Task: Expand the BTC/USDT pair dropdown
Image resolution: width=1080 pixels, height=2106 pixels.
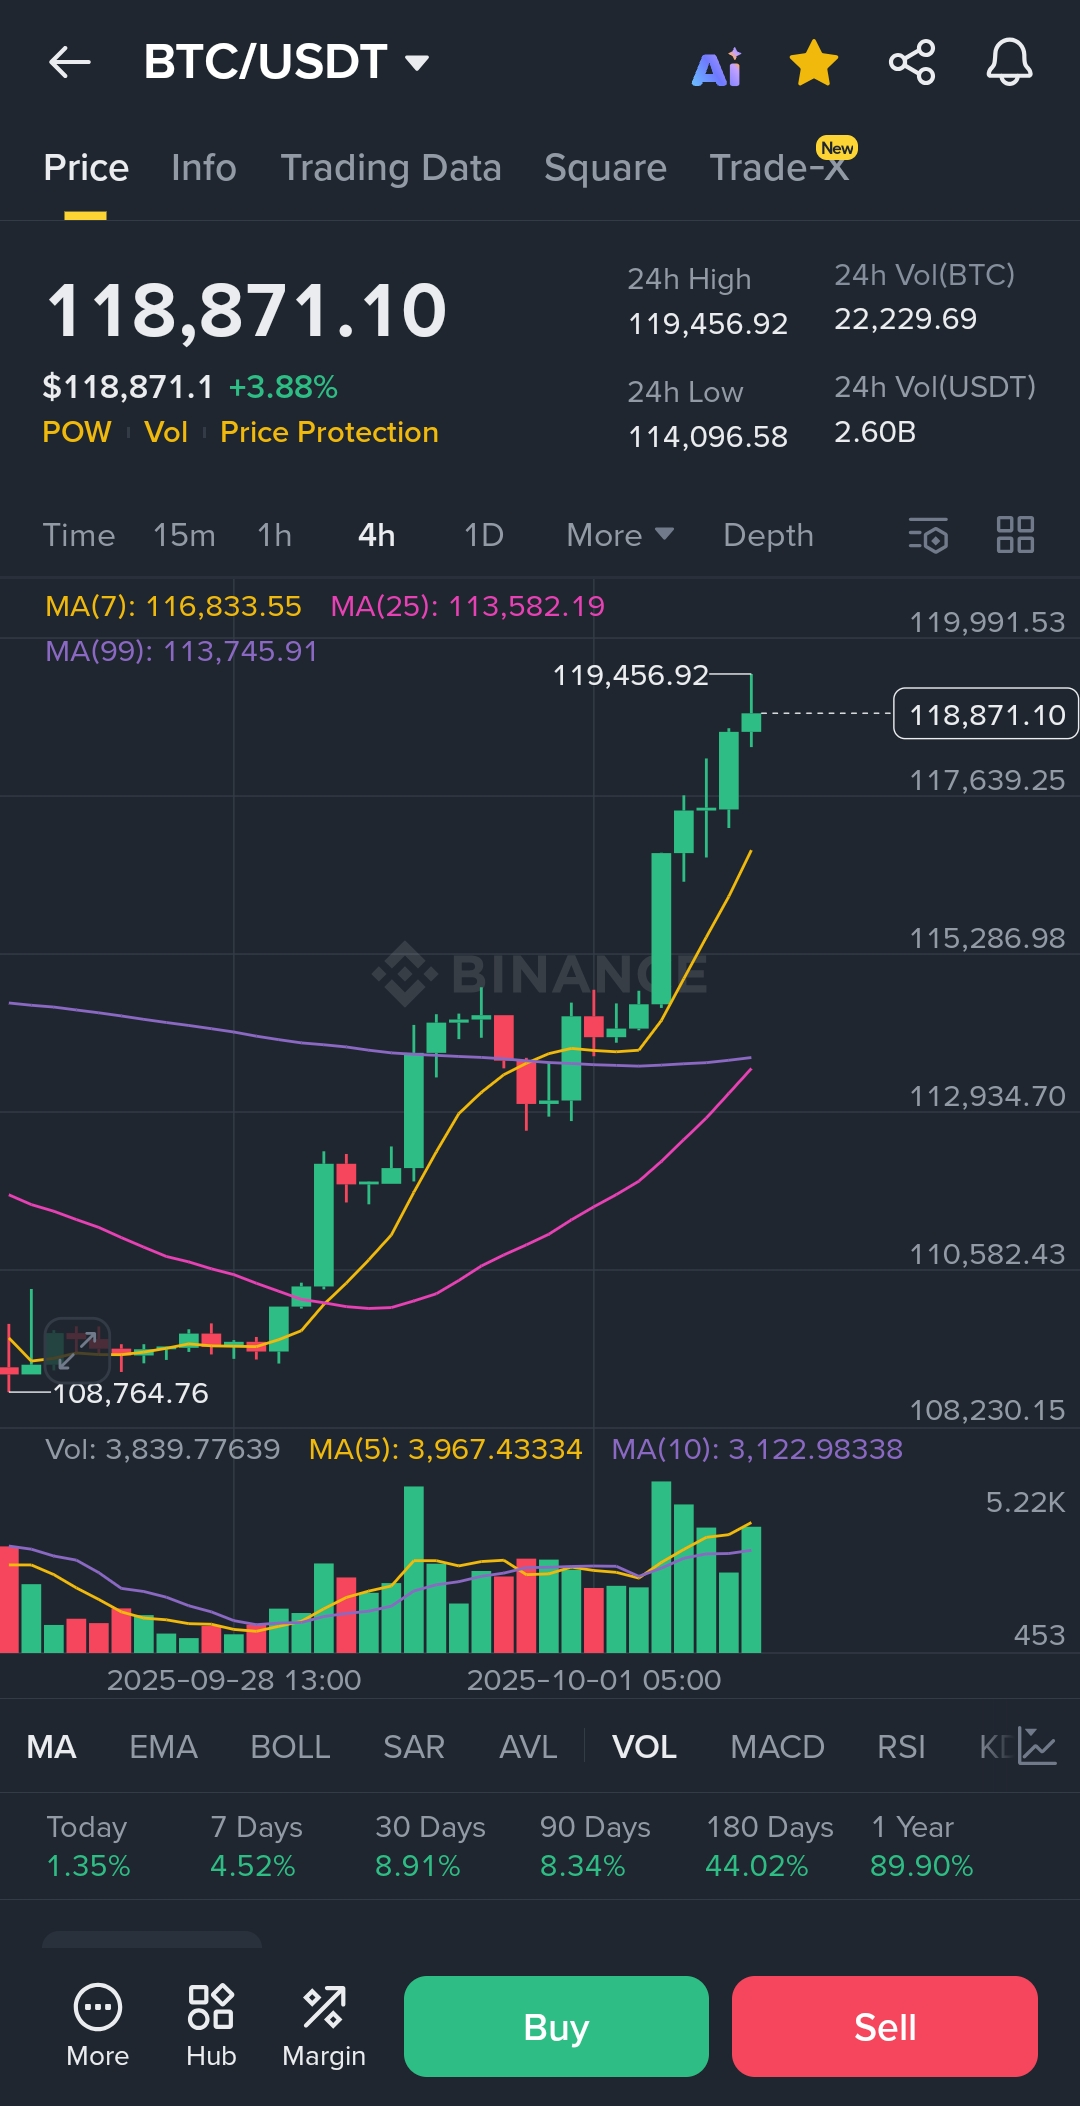Action: click(x=416, y=63)
